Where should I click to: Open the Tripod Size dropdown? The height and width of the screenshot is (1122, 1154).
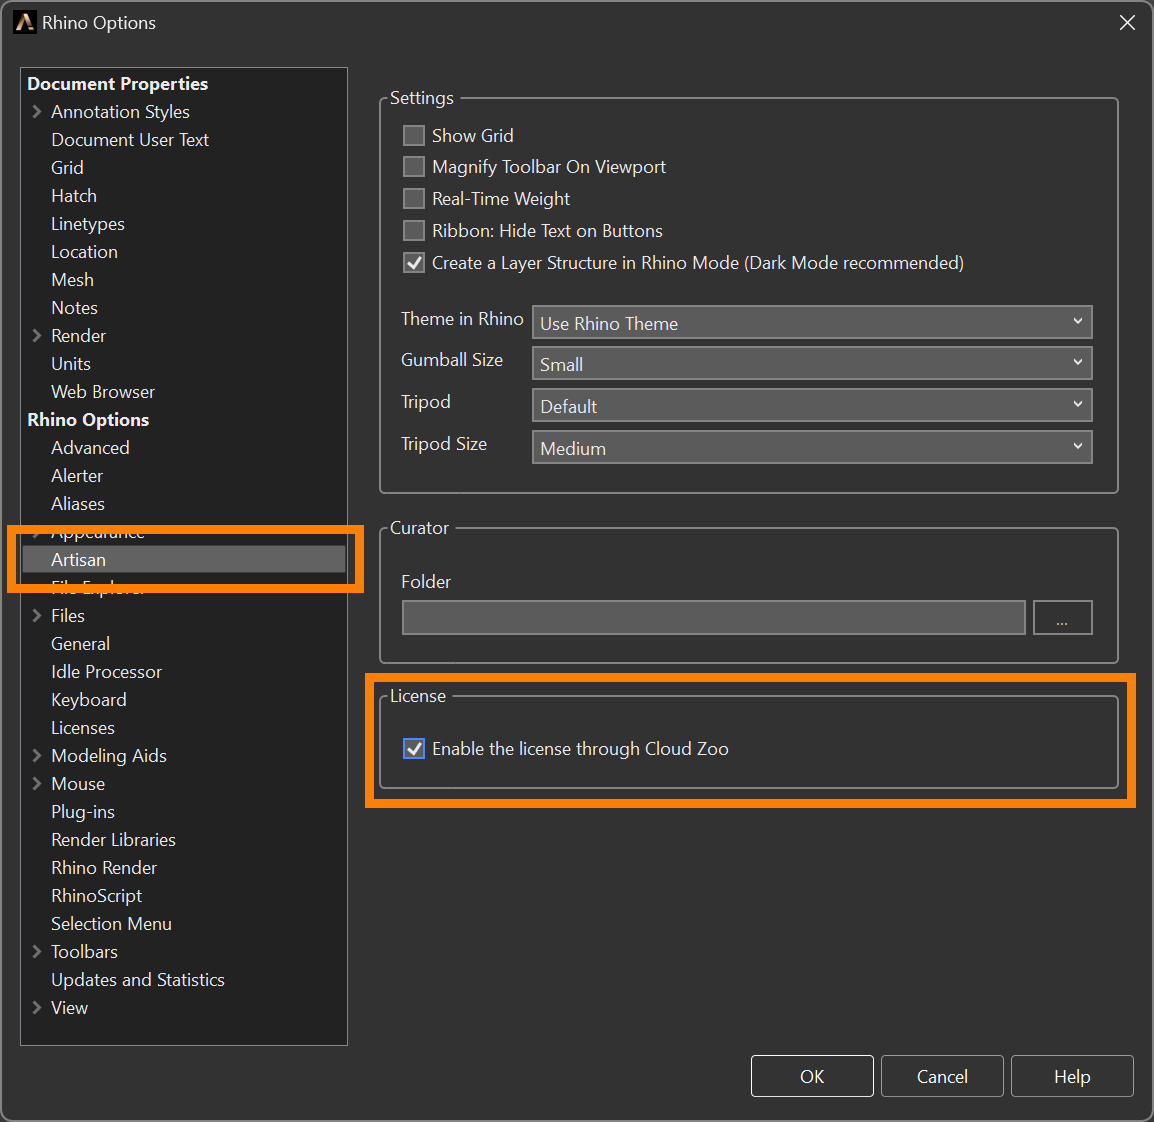811,448
